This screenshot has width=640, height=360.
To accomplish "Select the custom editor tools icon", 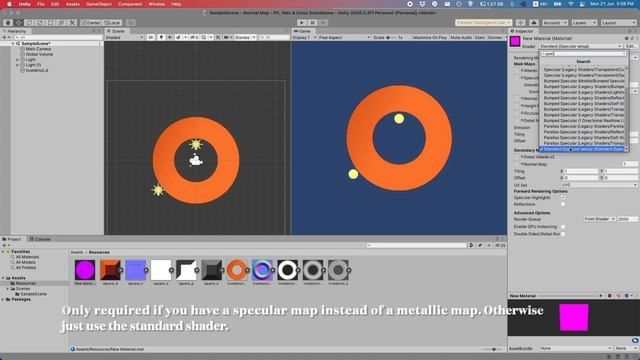I will [x=72, y=23].
